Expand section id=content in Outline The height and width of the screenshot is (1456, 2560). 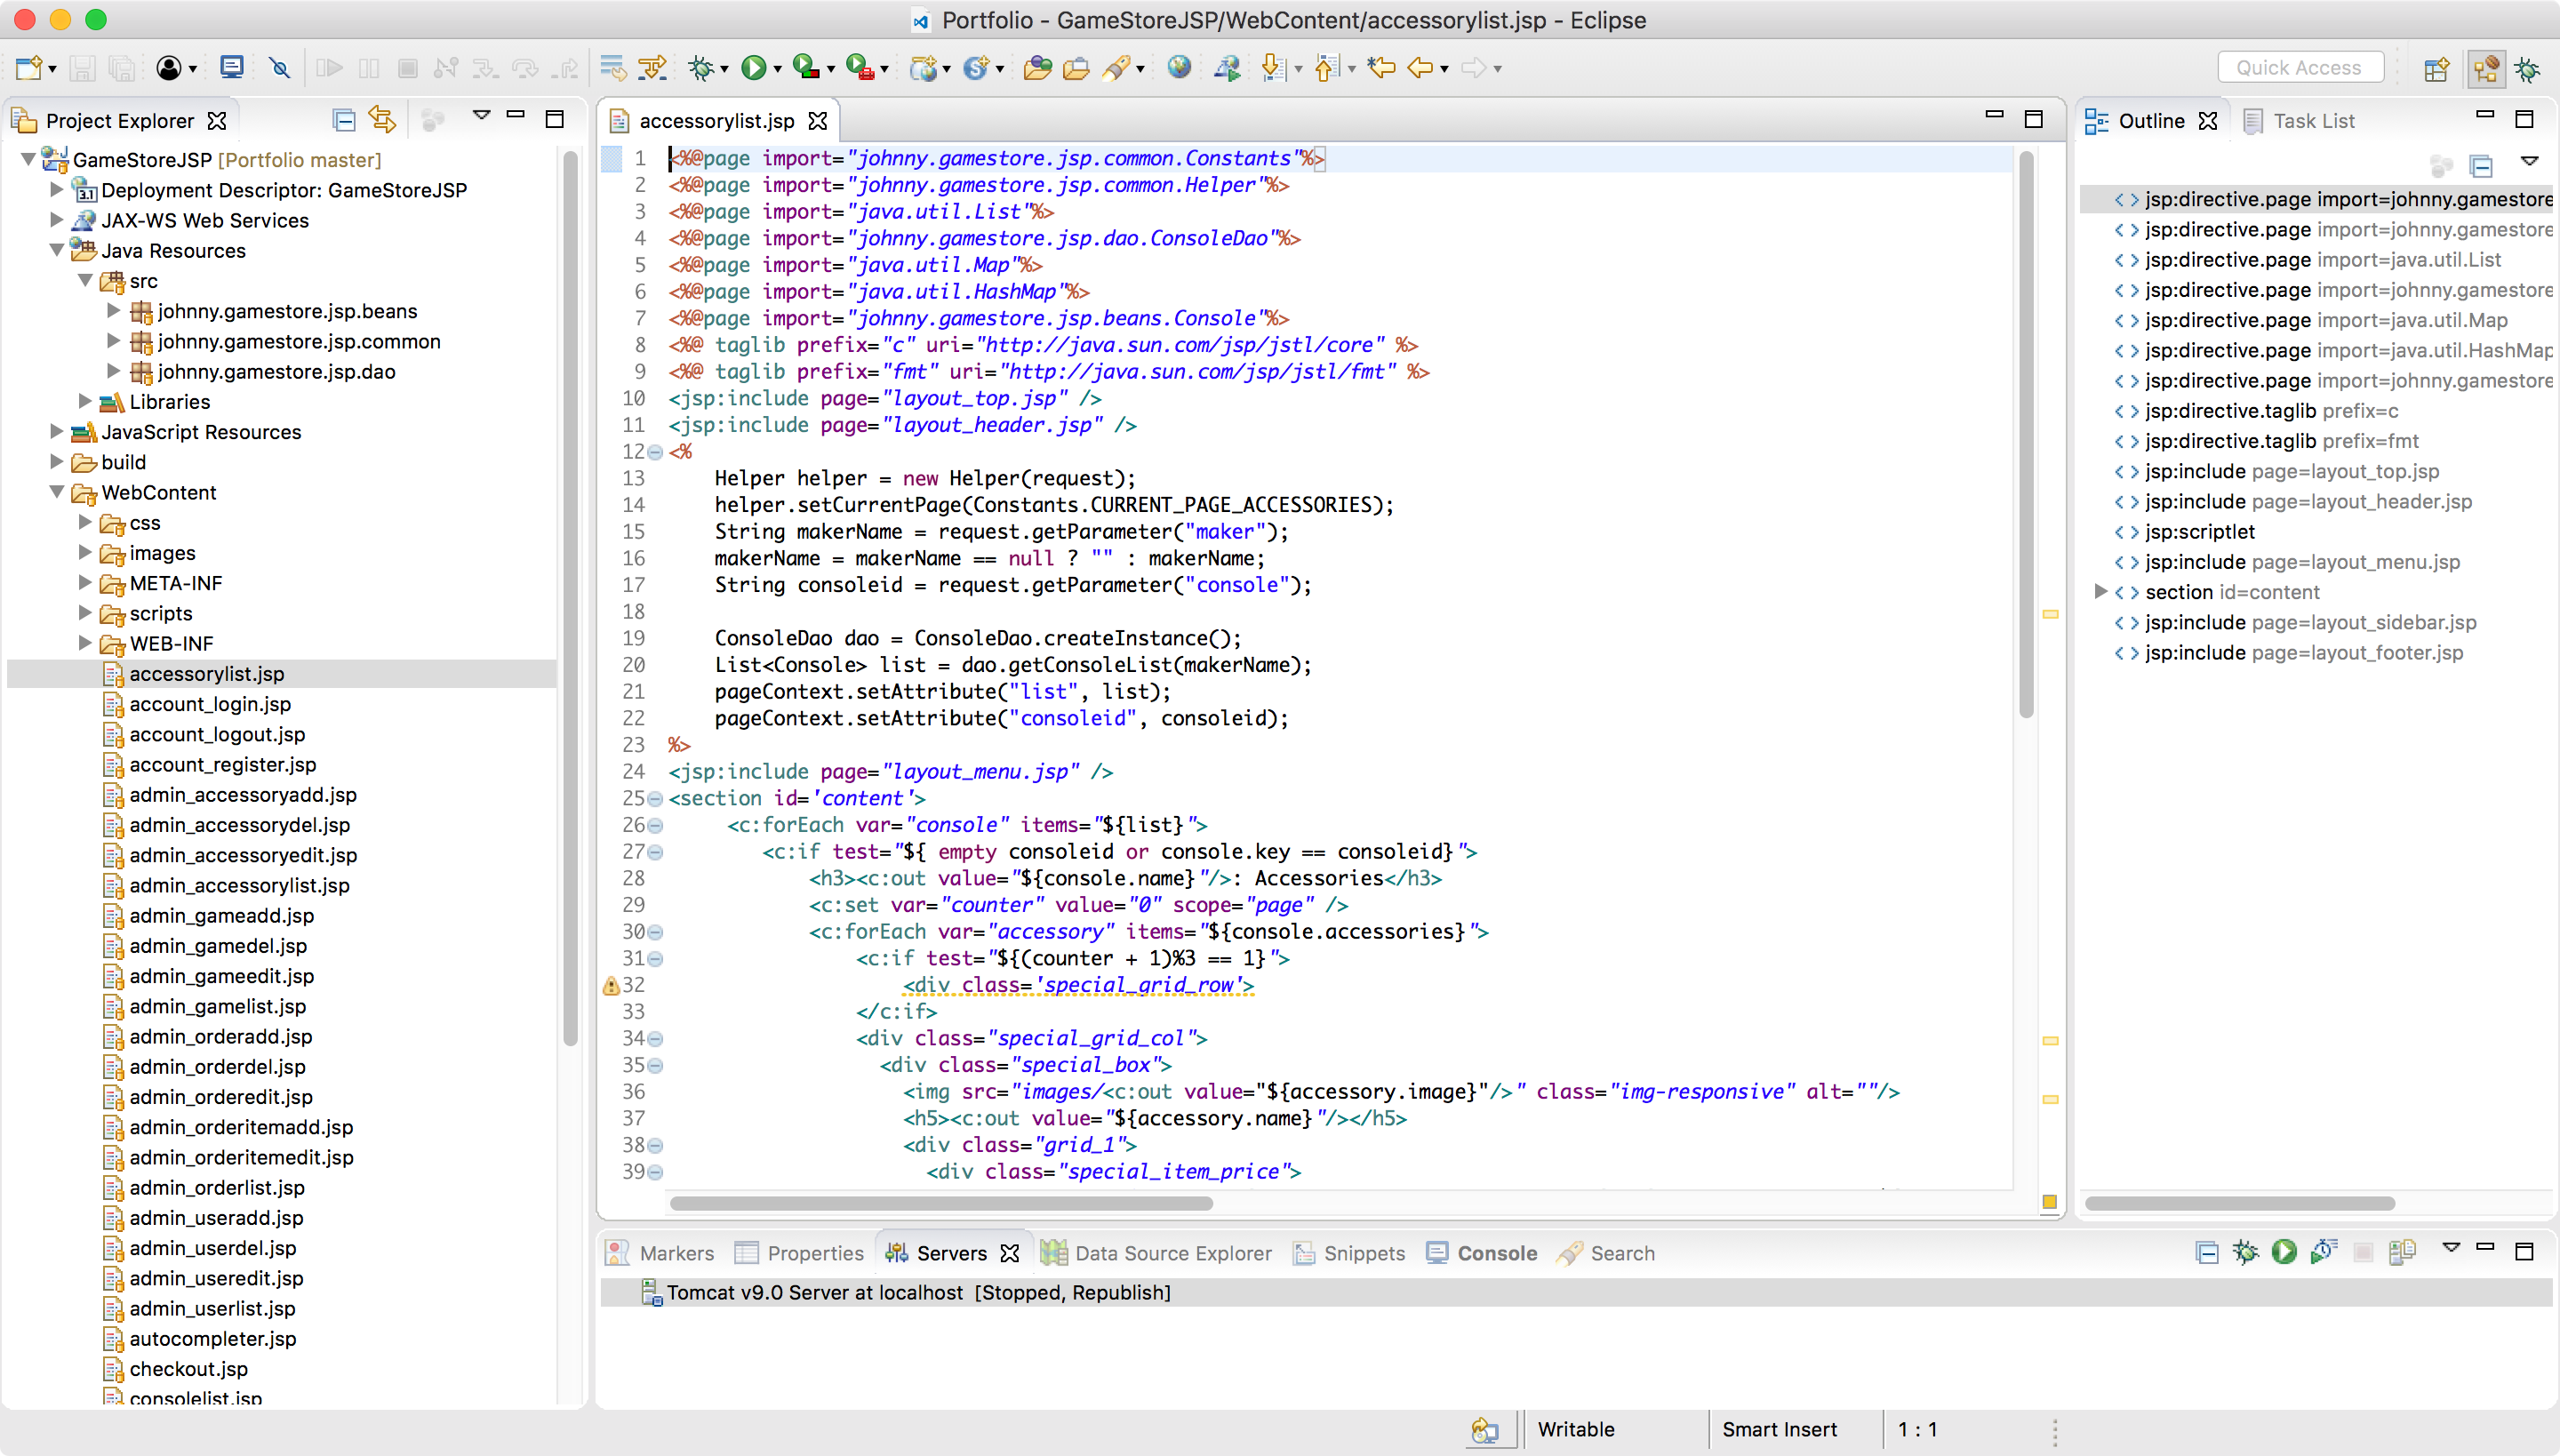pos(2100,591)
